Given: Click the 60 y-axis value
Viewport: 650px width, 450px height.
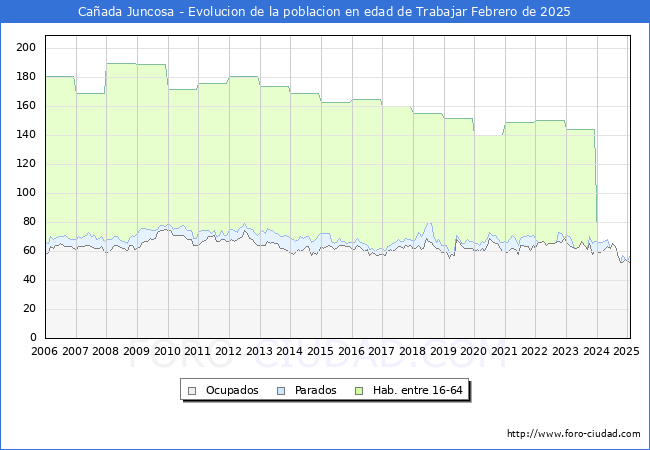Looking at the screenshot, I should [29, 251].
